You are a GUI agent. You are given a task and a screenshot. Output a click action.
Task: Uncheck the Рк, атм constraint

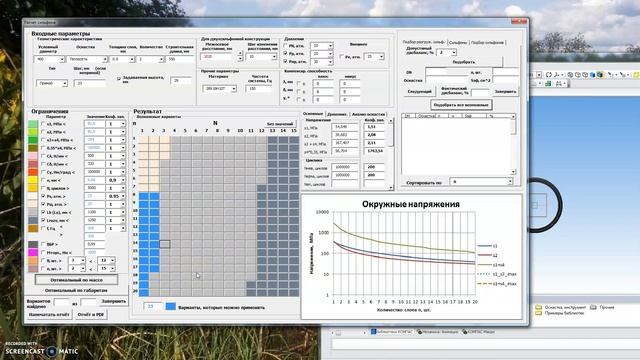(x=43, y=196)
